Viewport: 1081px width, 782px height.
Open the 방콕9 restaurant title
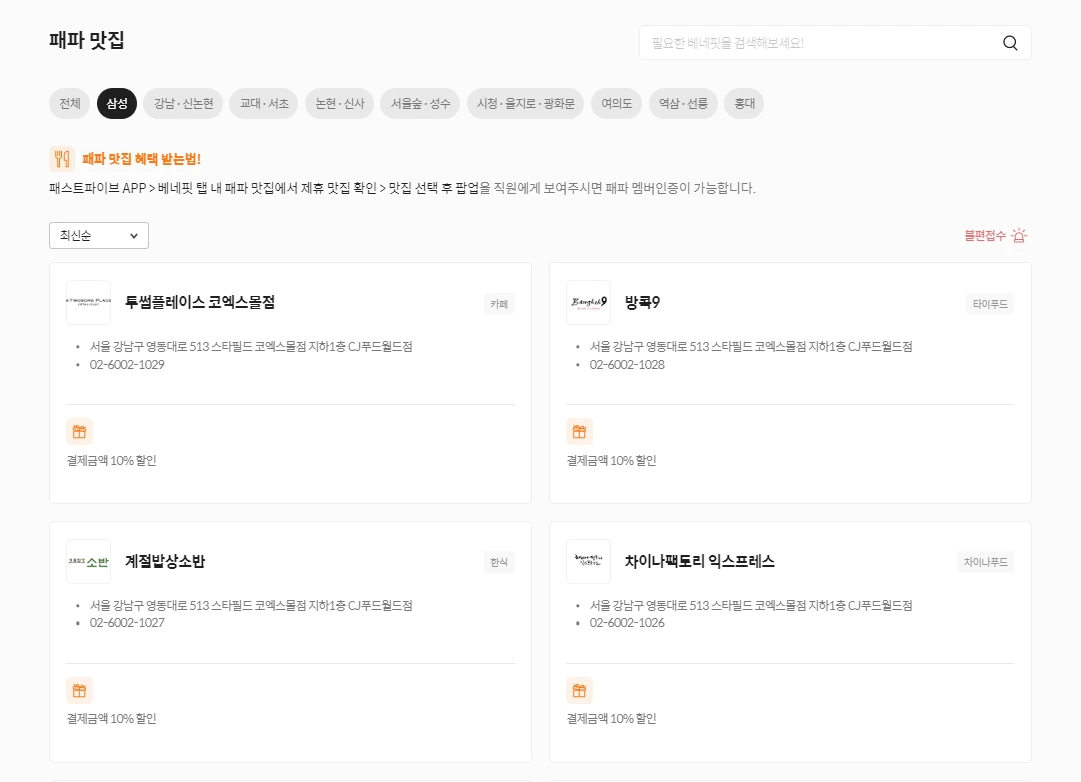click(x=642, y=302)
